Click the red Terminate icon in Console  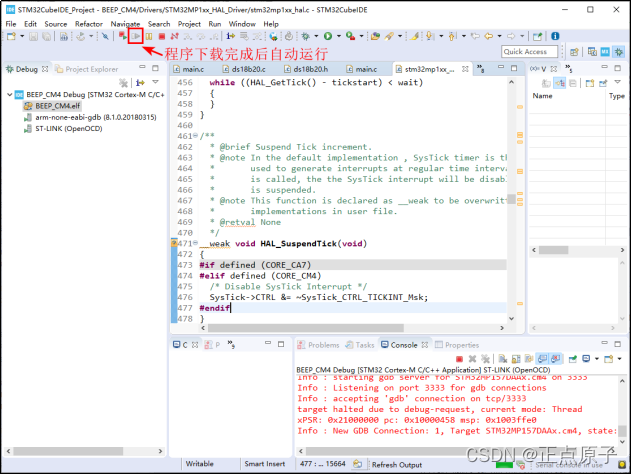coord(459,359)
